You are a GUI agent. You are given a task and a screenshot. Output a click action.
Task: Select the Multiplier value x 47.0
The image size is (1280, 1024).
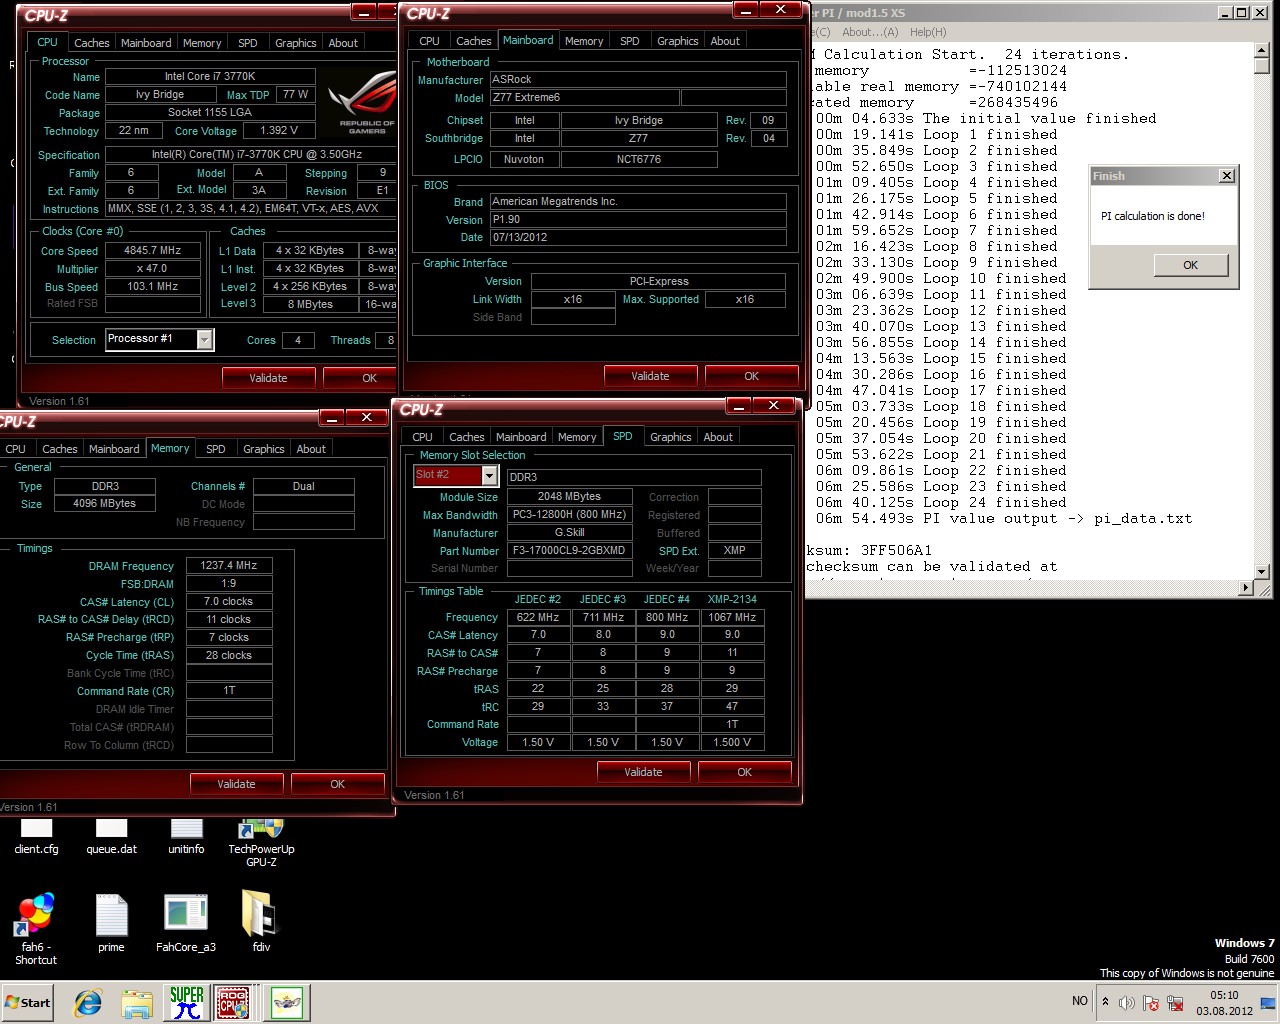click(x=152, y=269)
